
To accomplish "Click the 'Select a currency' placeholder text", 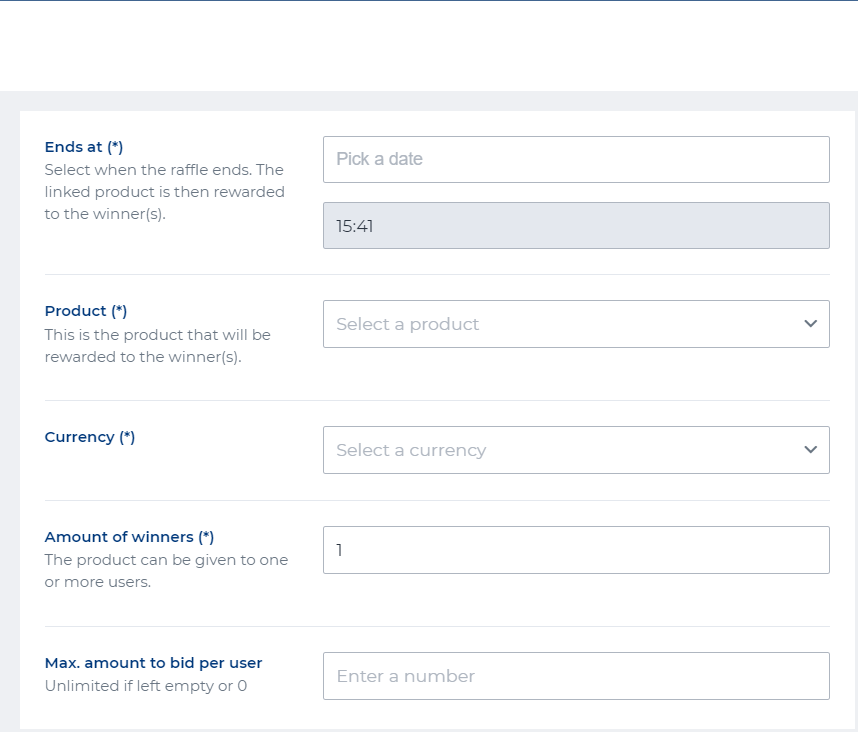I will tap(411, 450).
